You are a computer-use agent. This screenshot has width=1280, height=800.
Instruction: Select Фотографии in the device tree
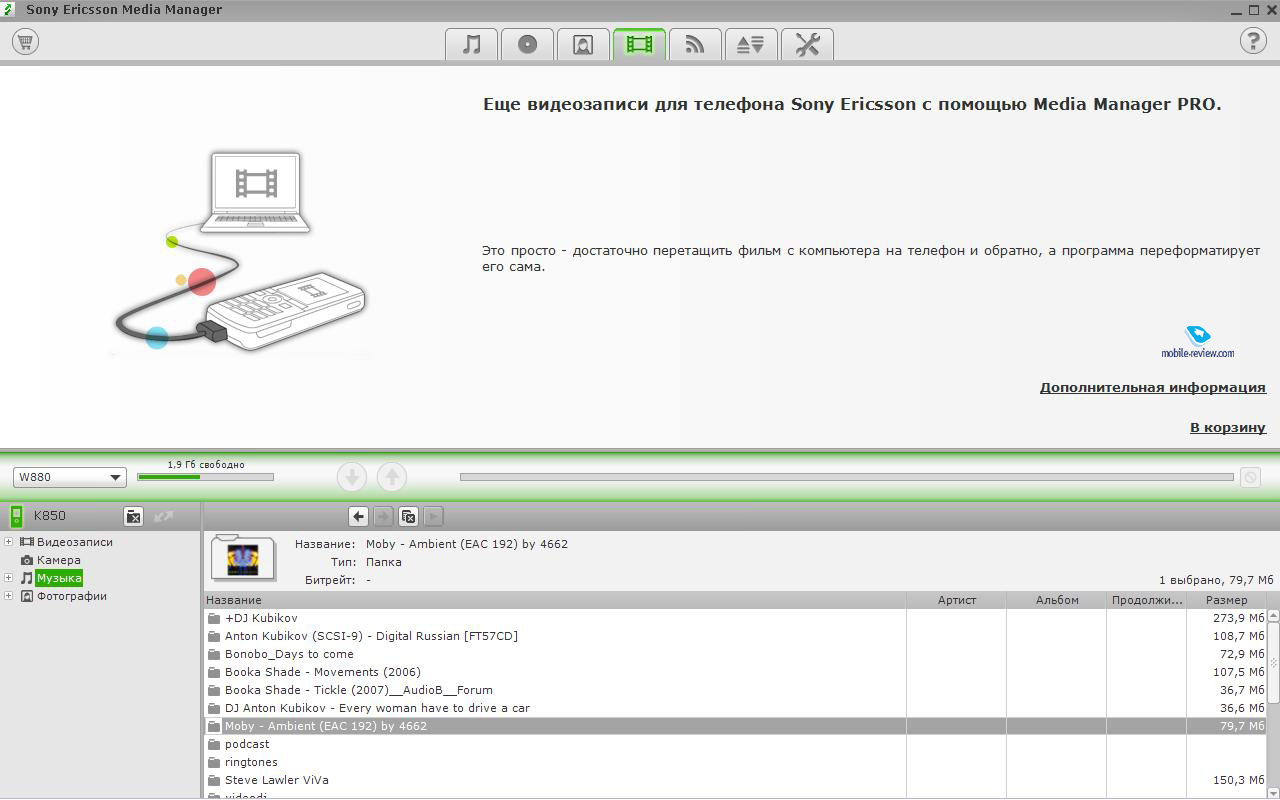pyautogui.click(x=72, y=596)
